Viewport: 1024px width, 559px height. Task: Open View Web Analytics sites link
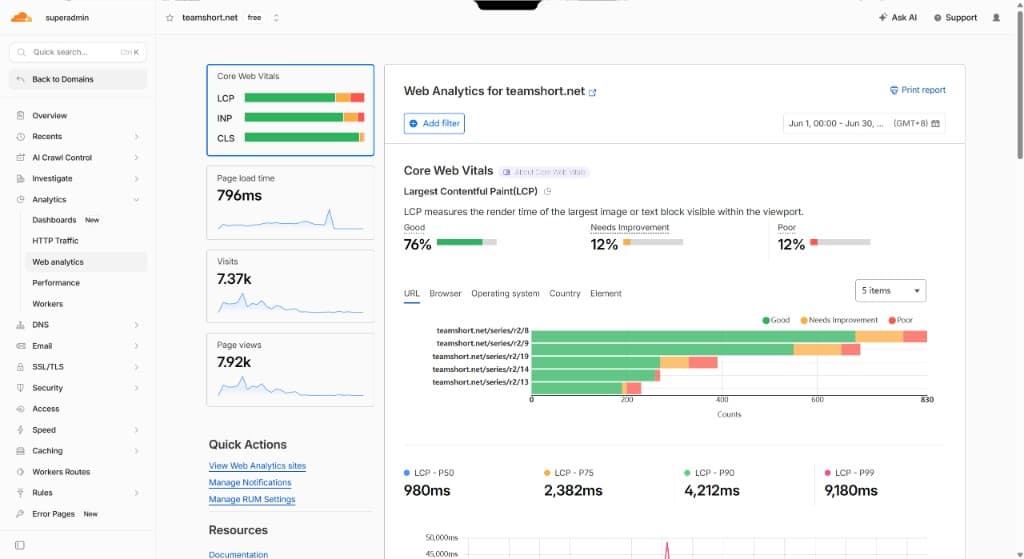[x=257, y=466]
